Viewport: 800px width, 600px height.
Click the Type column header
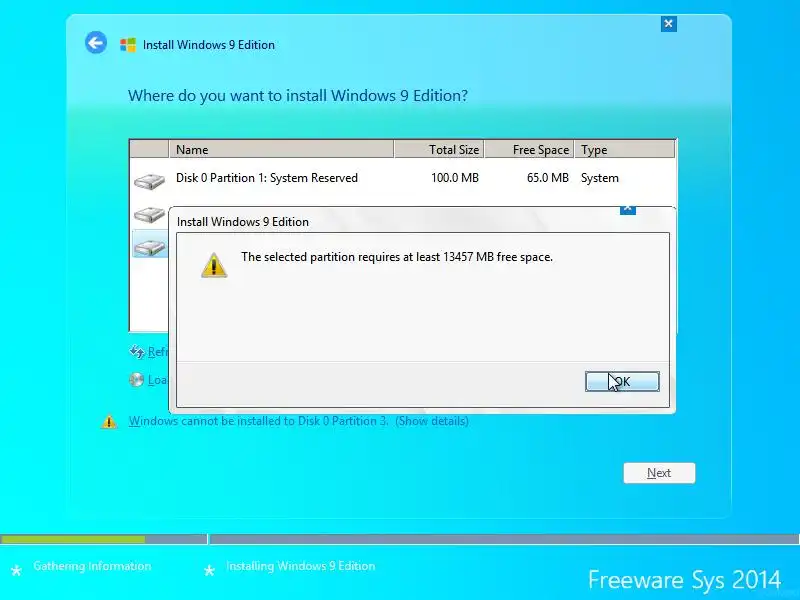point(624,149)
